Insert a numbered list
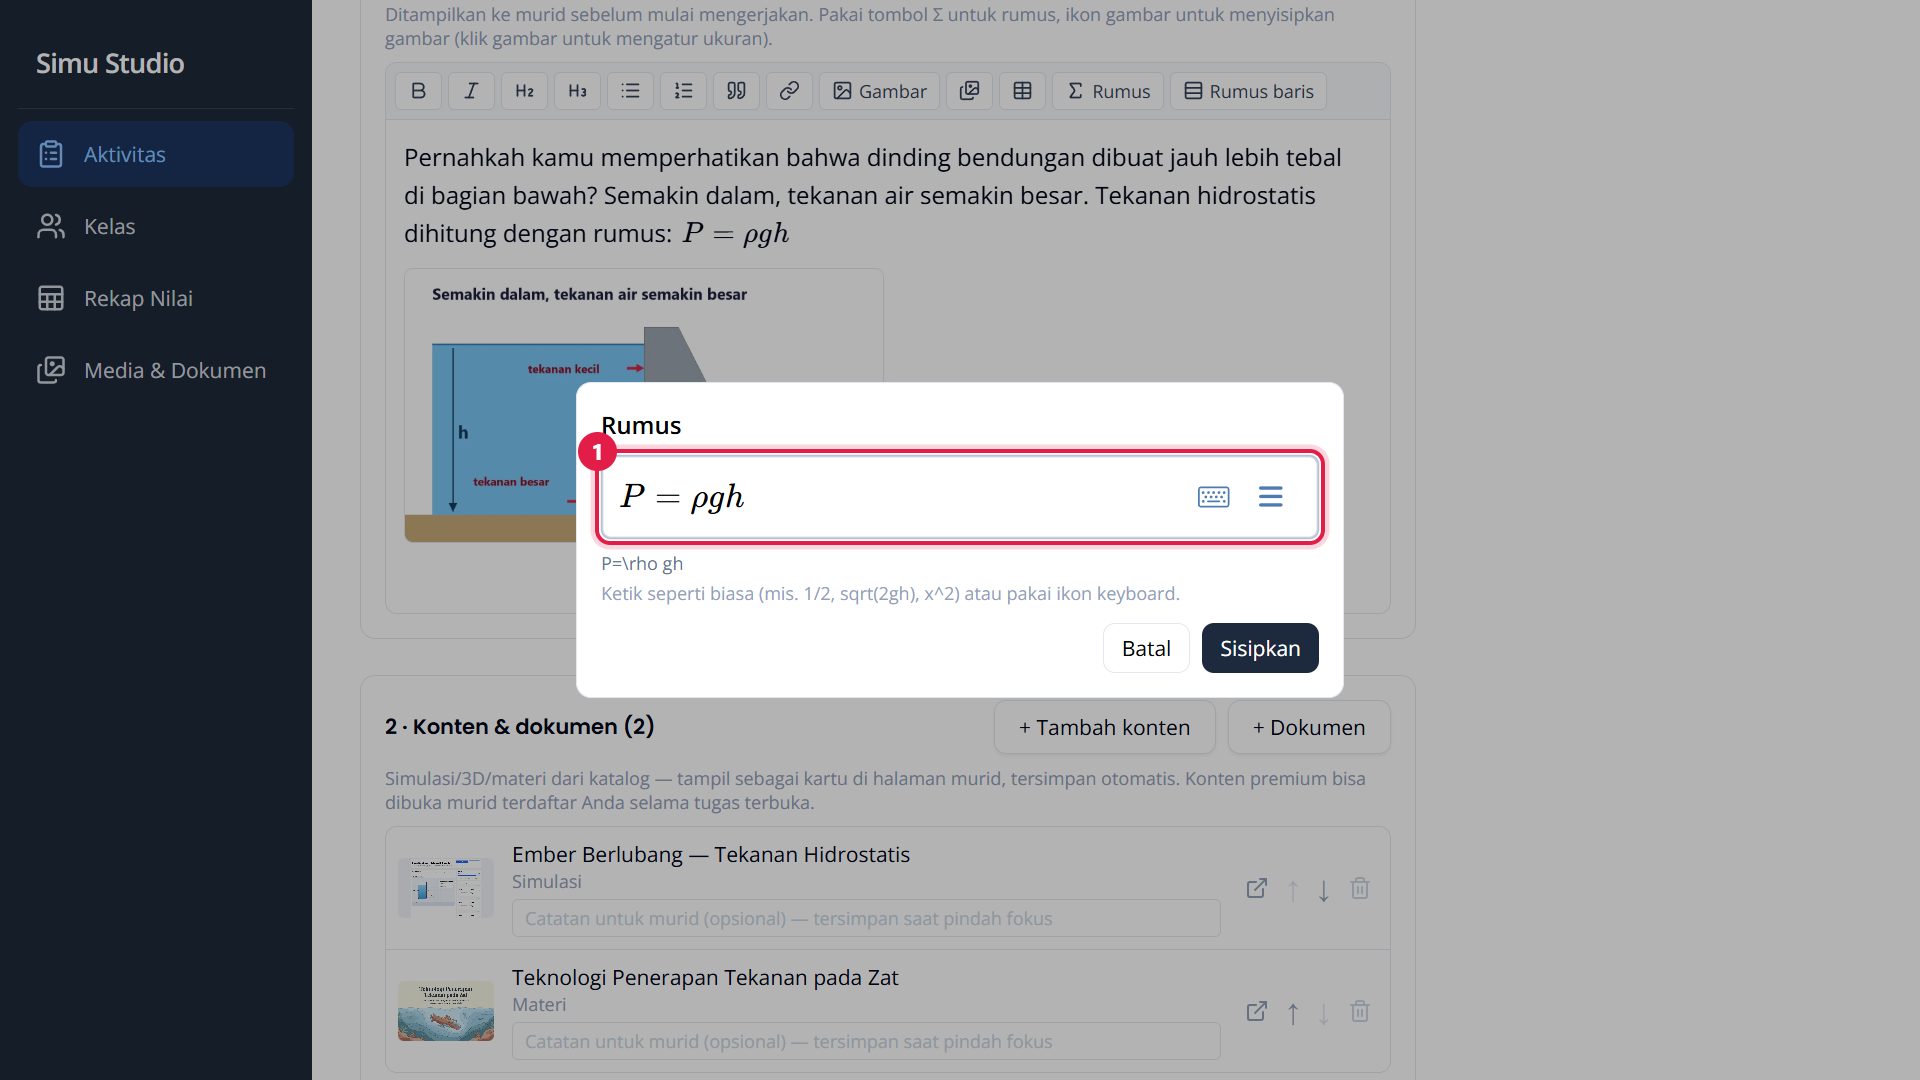The width and height of the screenshot is (1920, 1080). (683, 91)
